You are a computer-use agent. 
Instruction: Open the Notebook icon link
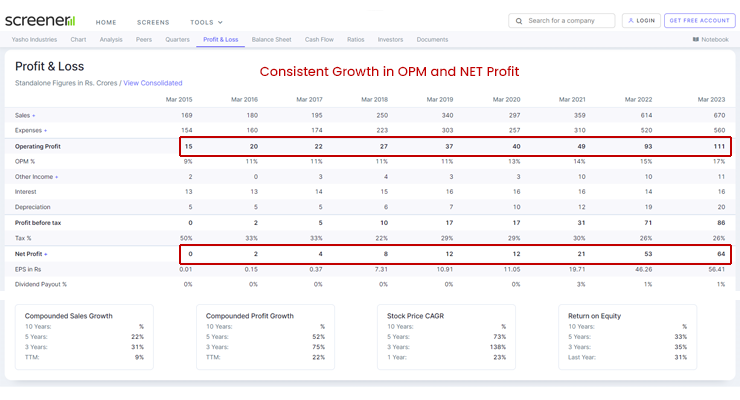[696, 39]
